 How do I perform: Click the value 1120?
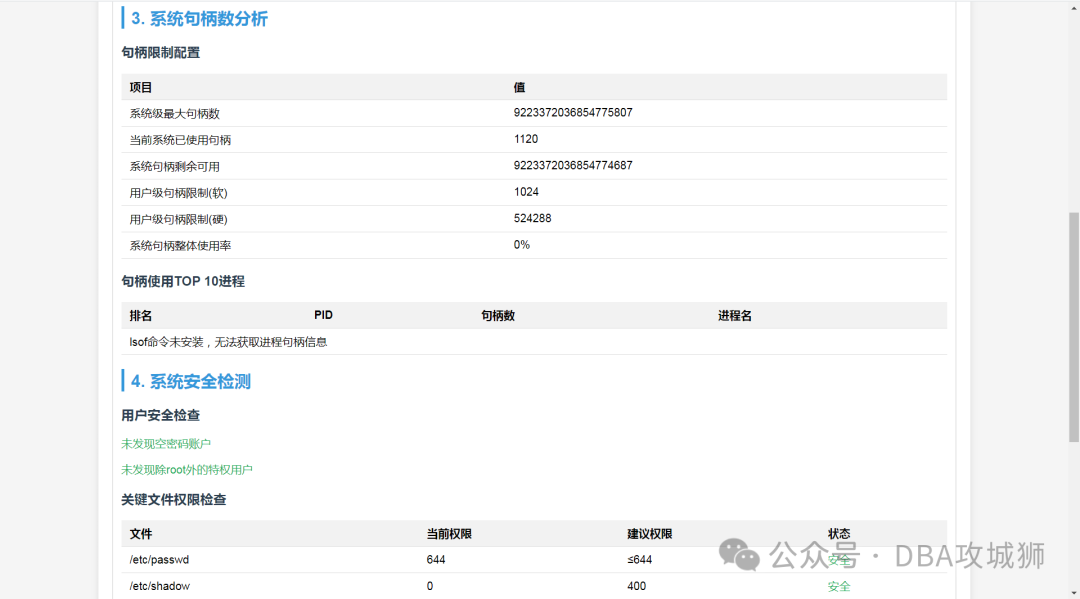526,139
